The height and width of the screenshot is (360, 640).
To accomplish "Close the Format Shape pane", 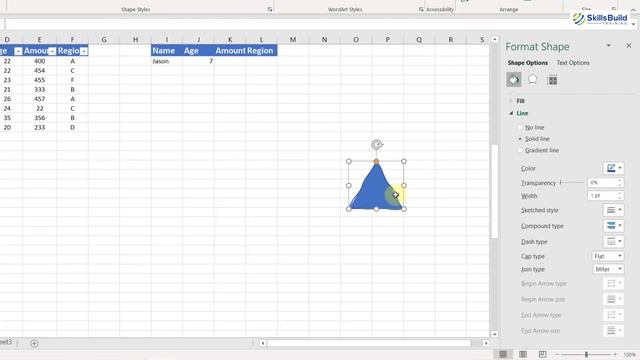I will 629,46.
